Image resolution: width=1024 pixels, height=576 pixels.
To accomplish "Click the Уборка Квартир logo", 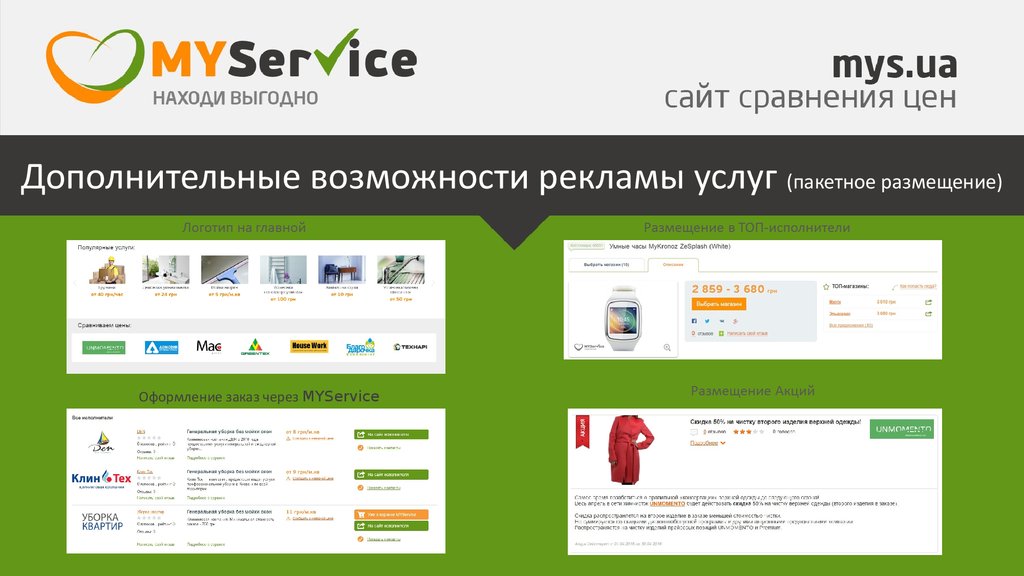I will pos(102,521).
